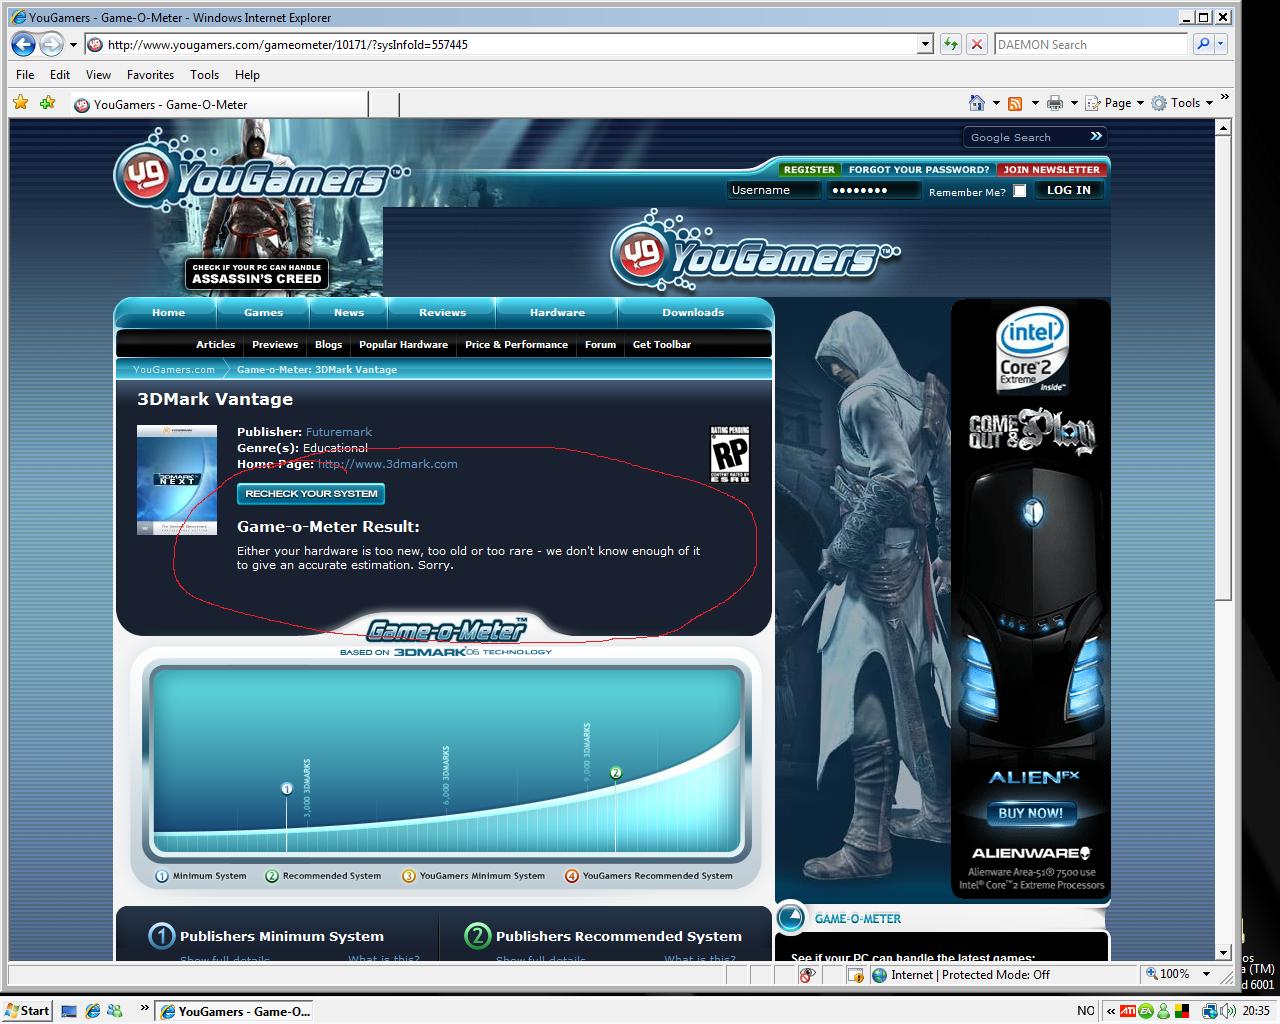This screenshot has width=1280, height=1024.
Task: Go back with the IE Back arrow
Action: tap(24, 44)
